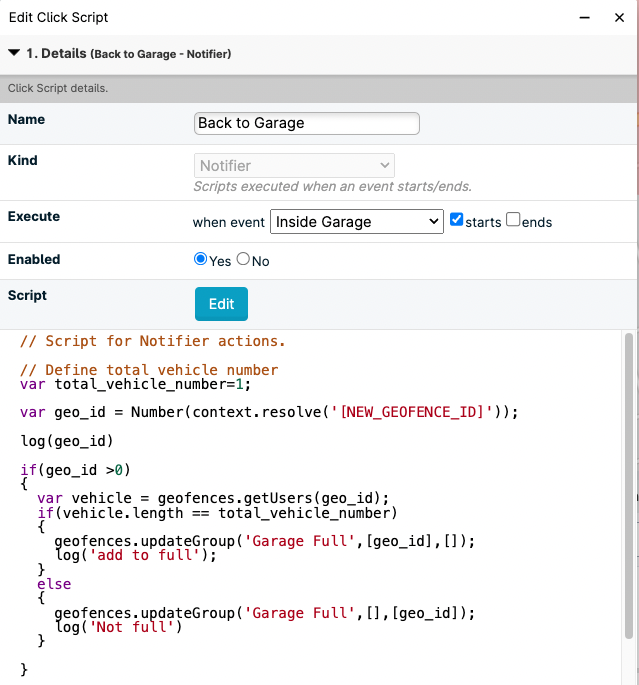Screen dimensions: 639x685
Task: Open the Kind dropdown showing Notifier
Action: (x=294, y=166)
